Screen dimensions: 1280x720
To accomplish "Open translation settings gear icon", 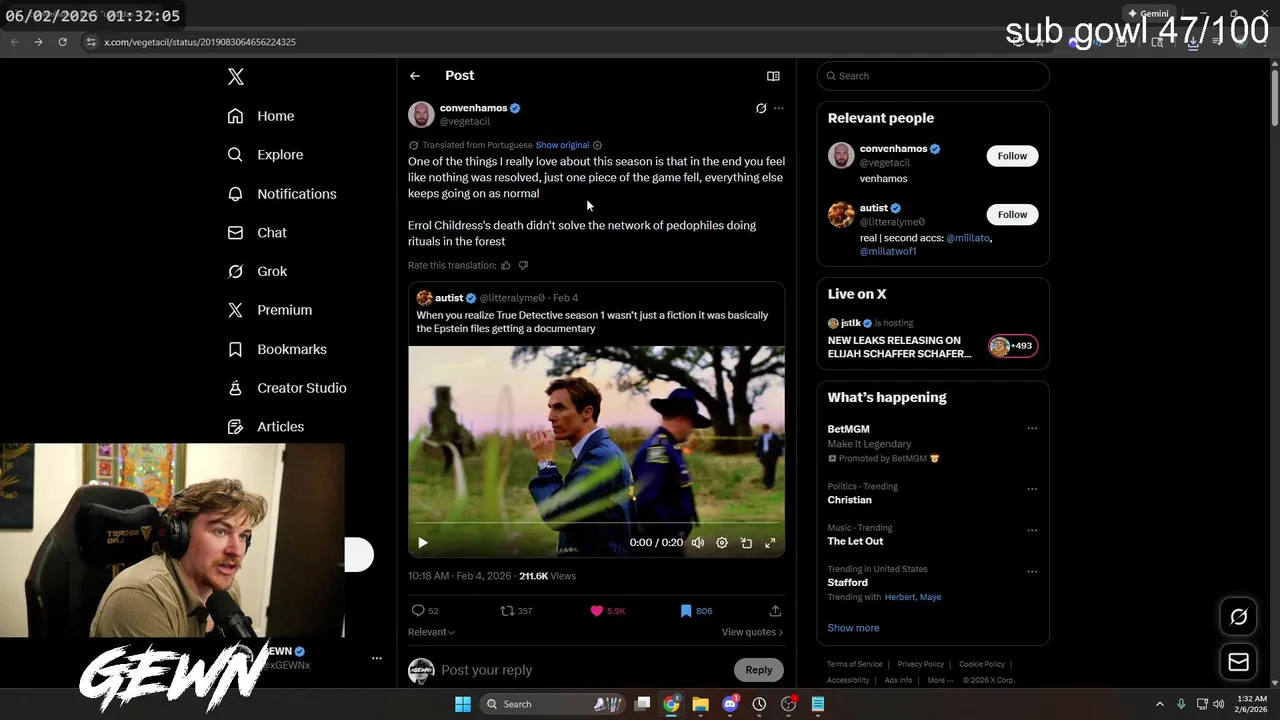I will [x=597, y=145].
